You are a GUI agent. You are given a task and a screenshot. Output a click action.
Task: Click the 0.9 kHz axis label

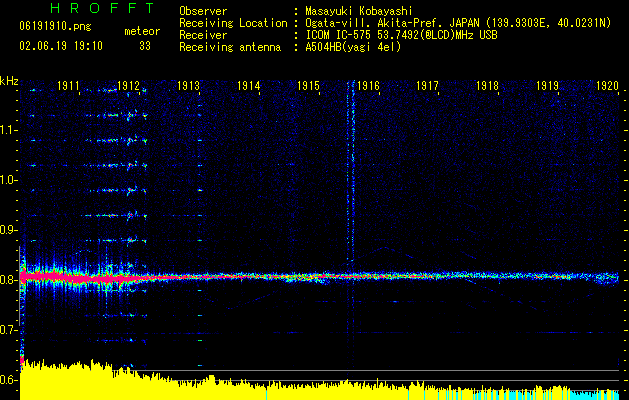pyautogui.click(x=9, y=230)
